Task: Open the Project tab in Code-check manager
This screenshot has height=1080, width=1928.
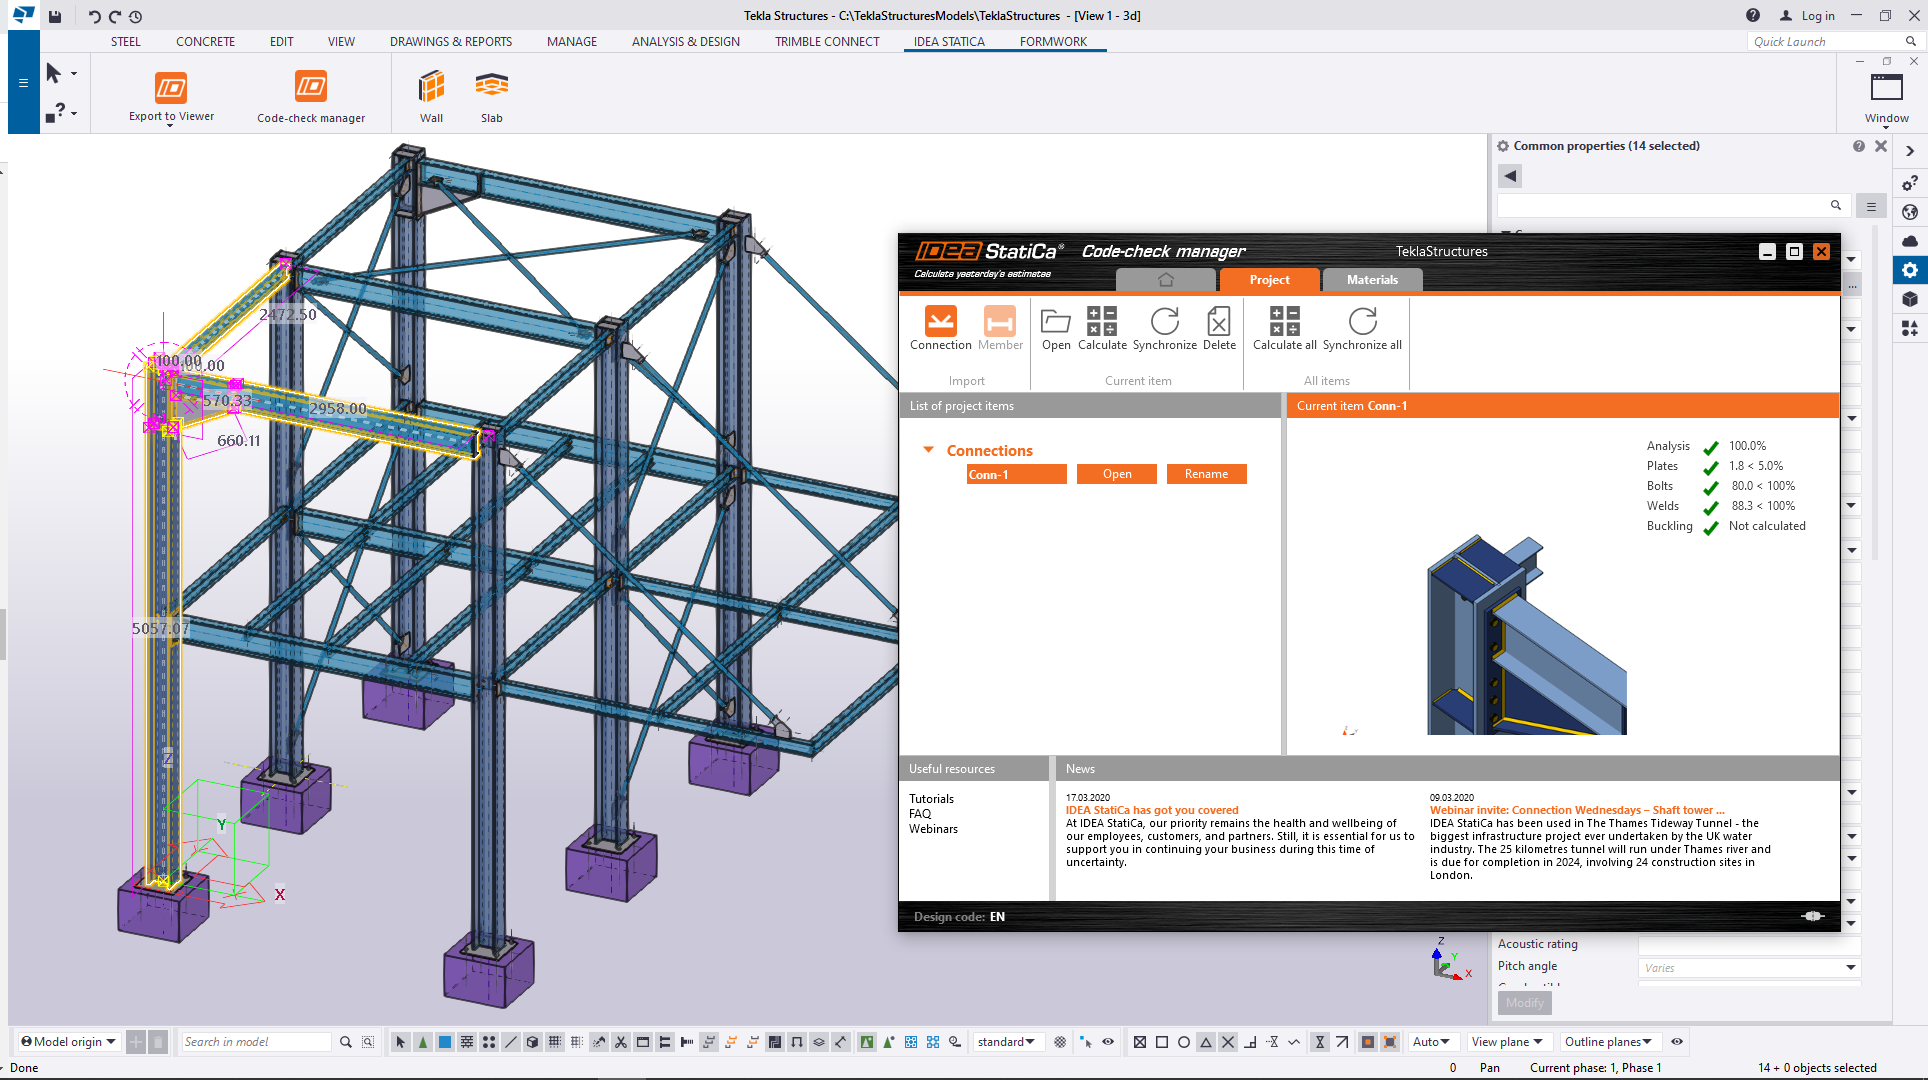Action: click(x=1269, y=279)
